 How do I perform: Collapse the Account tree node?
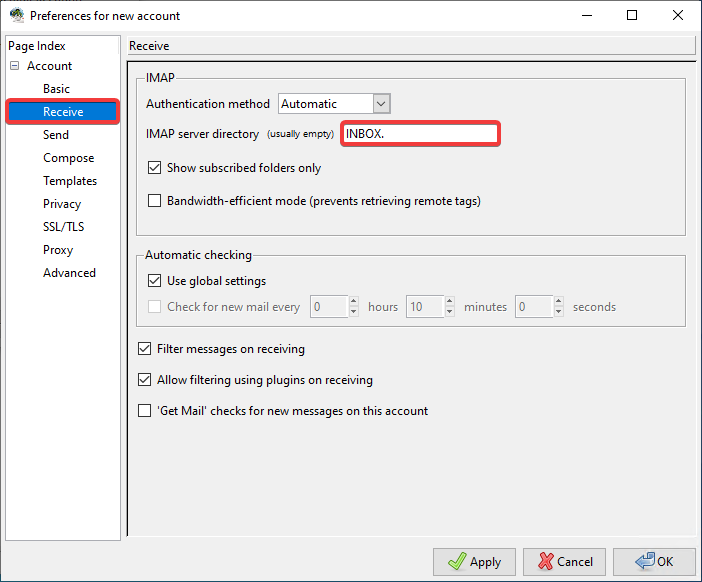(x=15, y=66)
